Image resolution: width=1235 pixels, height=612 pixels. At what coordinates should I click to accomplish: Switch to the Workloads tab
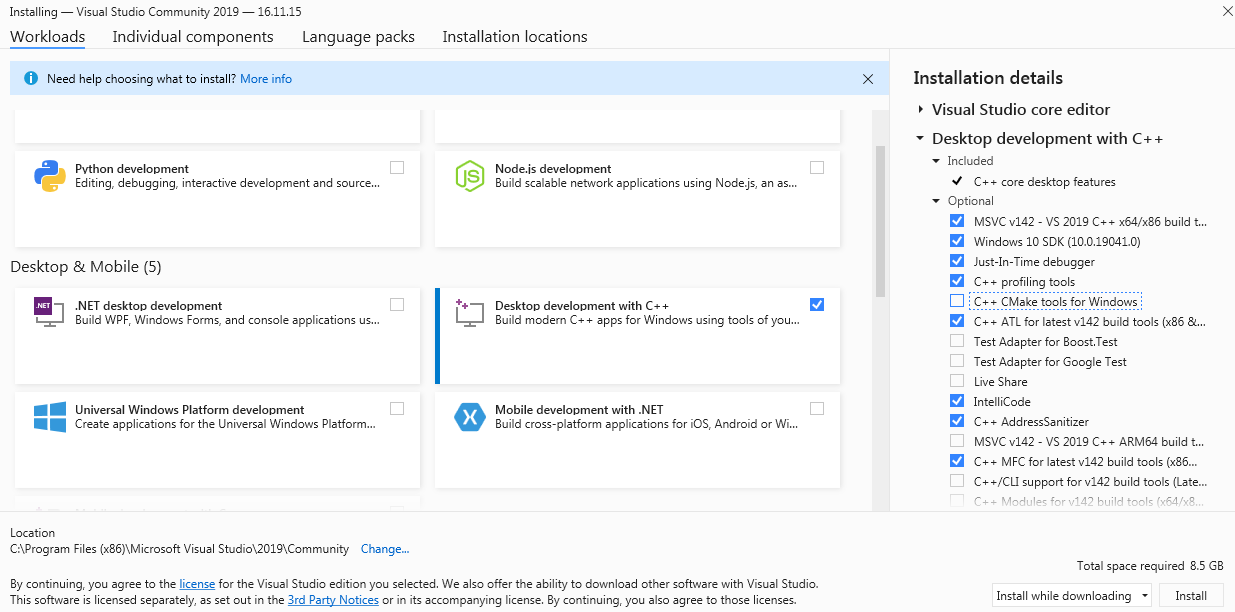coord(48,37)
